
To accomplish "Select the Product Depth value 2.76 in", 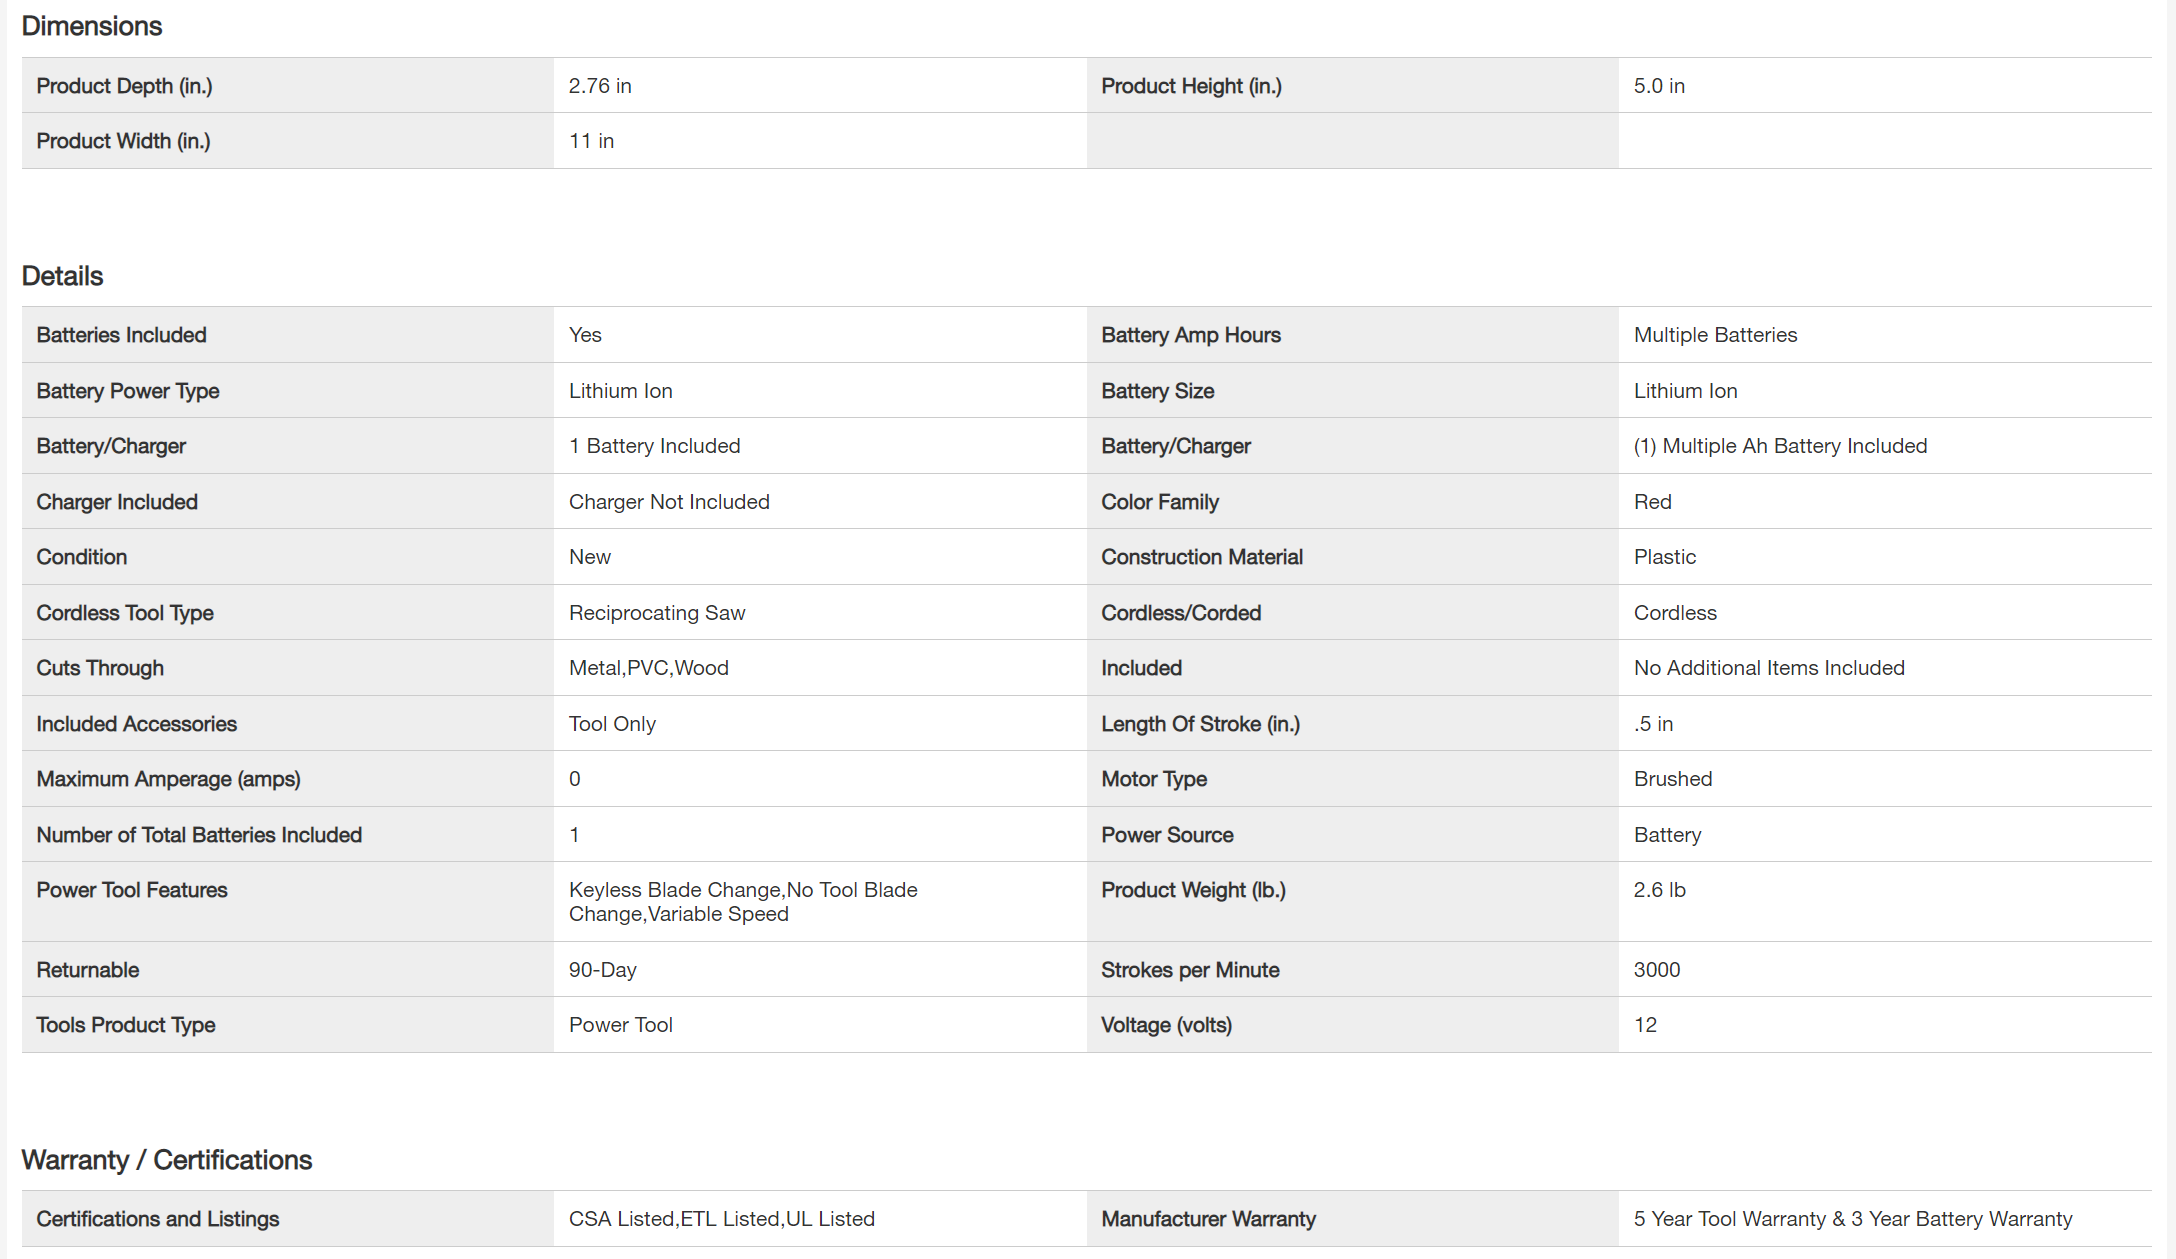I will (600, 86).
